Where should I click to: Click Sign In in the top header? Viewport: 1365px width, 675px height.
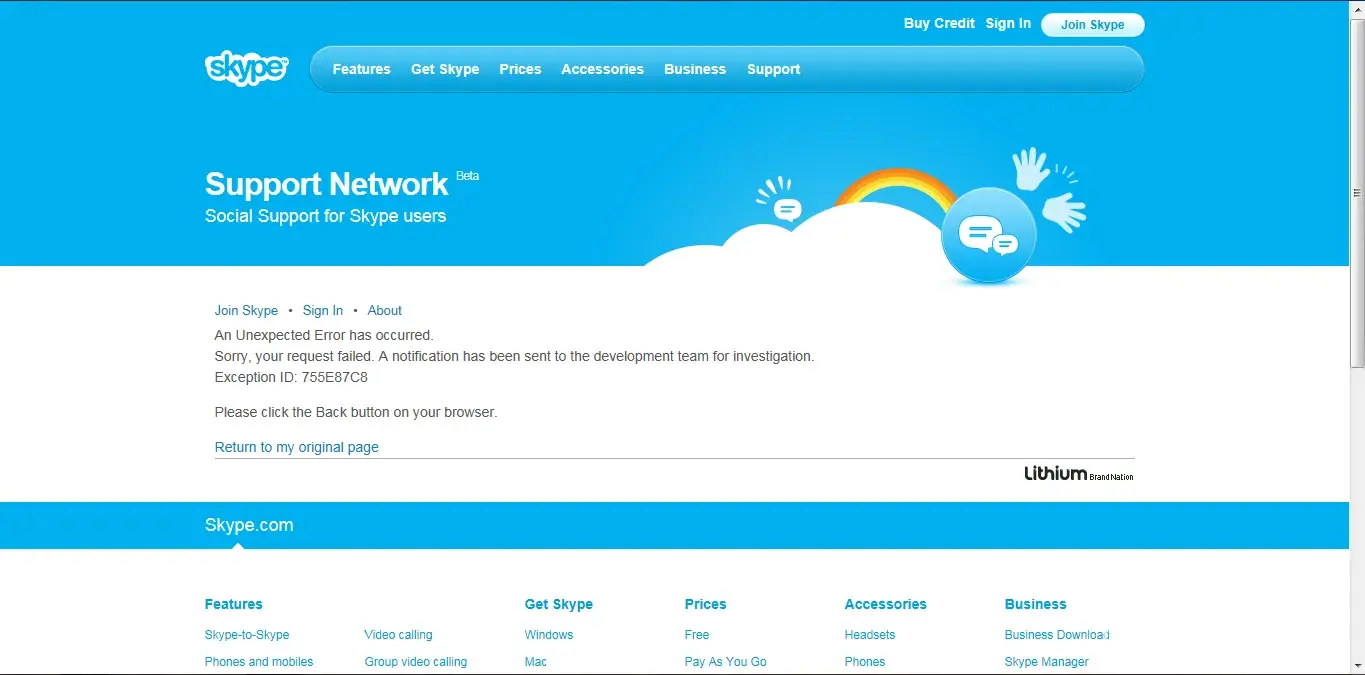pos(1008,23)
